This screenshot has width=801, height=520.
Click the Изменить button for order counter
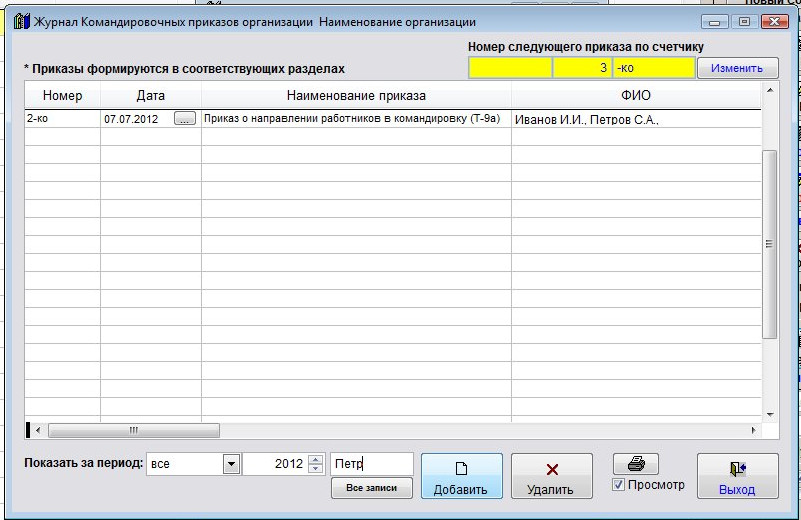click(737, 68)
